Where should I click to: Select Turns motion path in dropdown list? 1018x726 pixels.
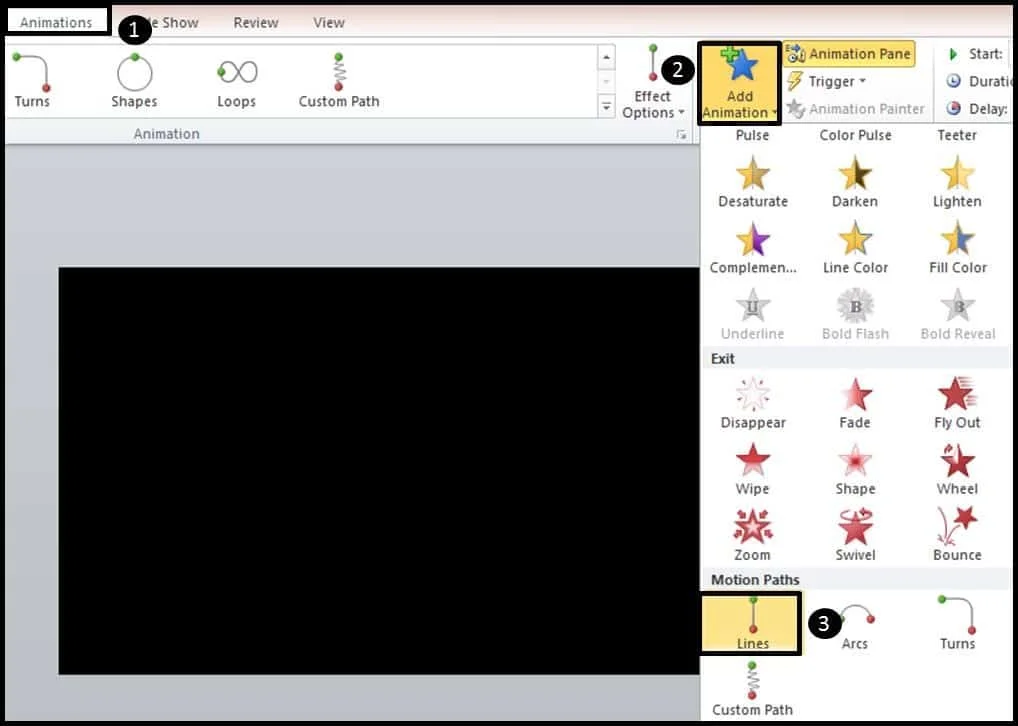click(x=957, y=624)
